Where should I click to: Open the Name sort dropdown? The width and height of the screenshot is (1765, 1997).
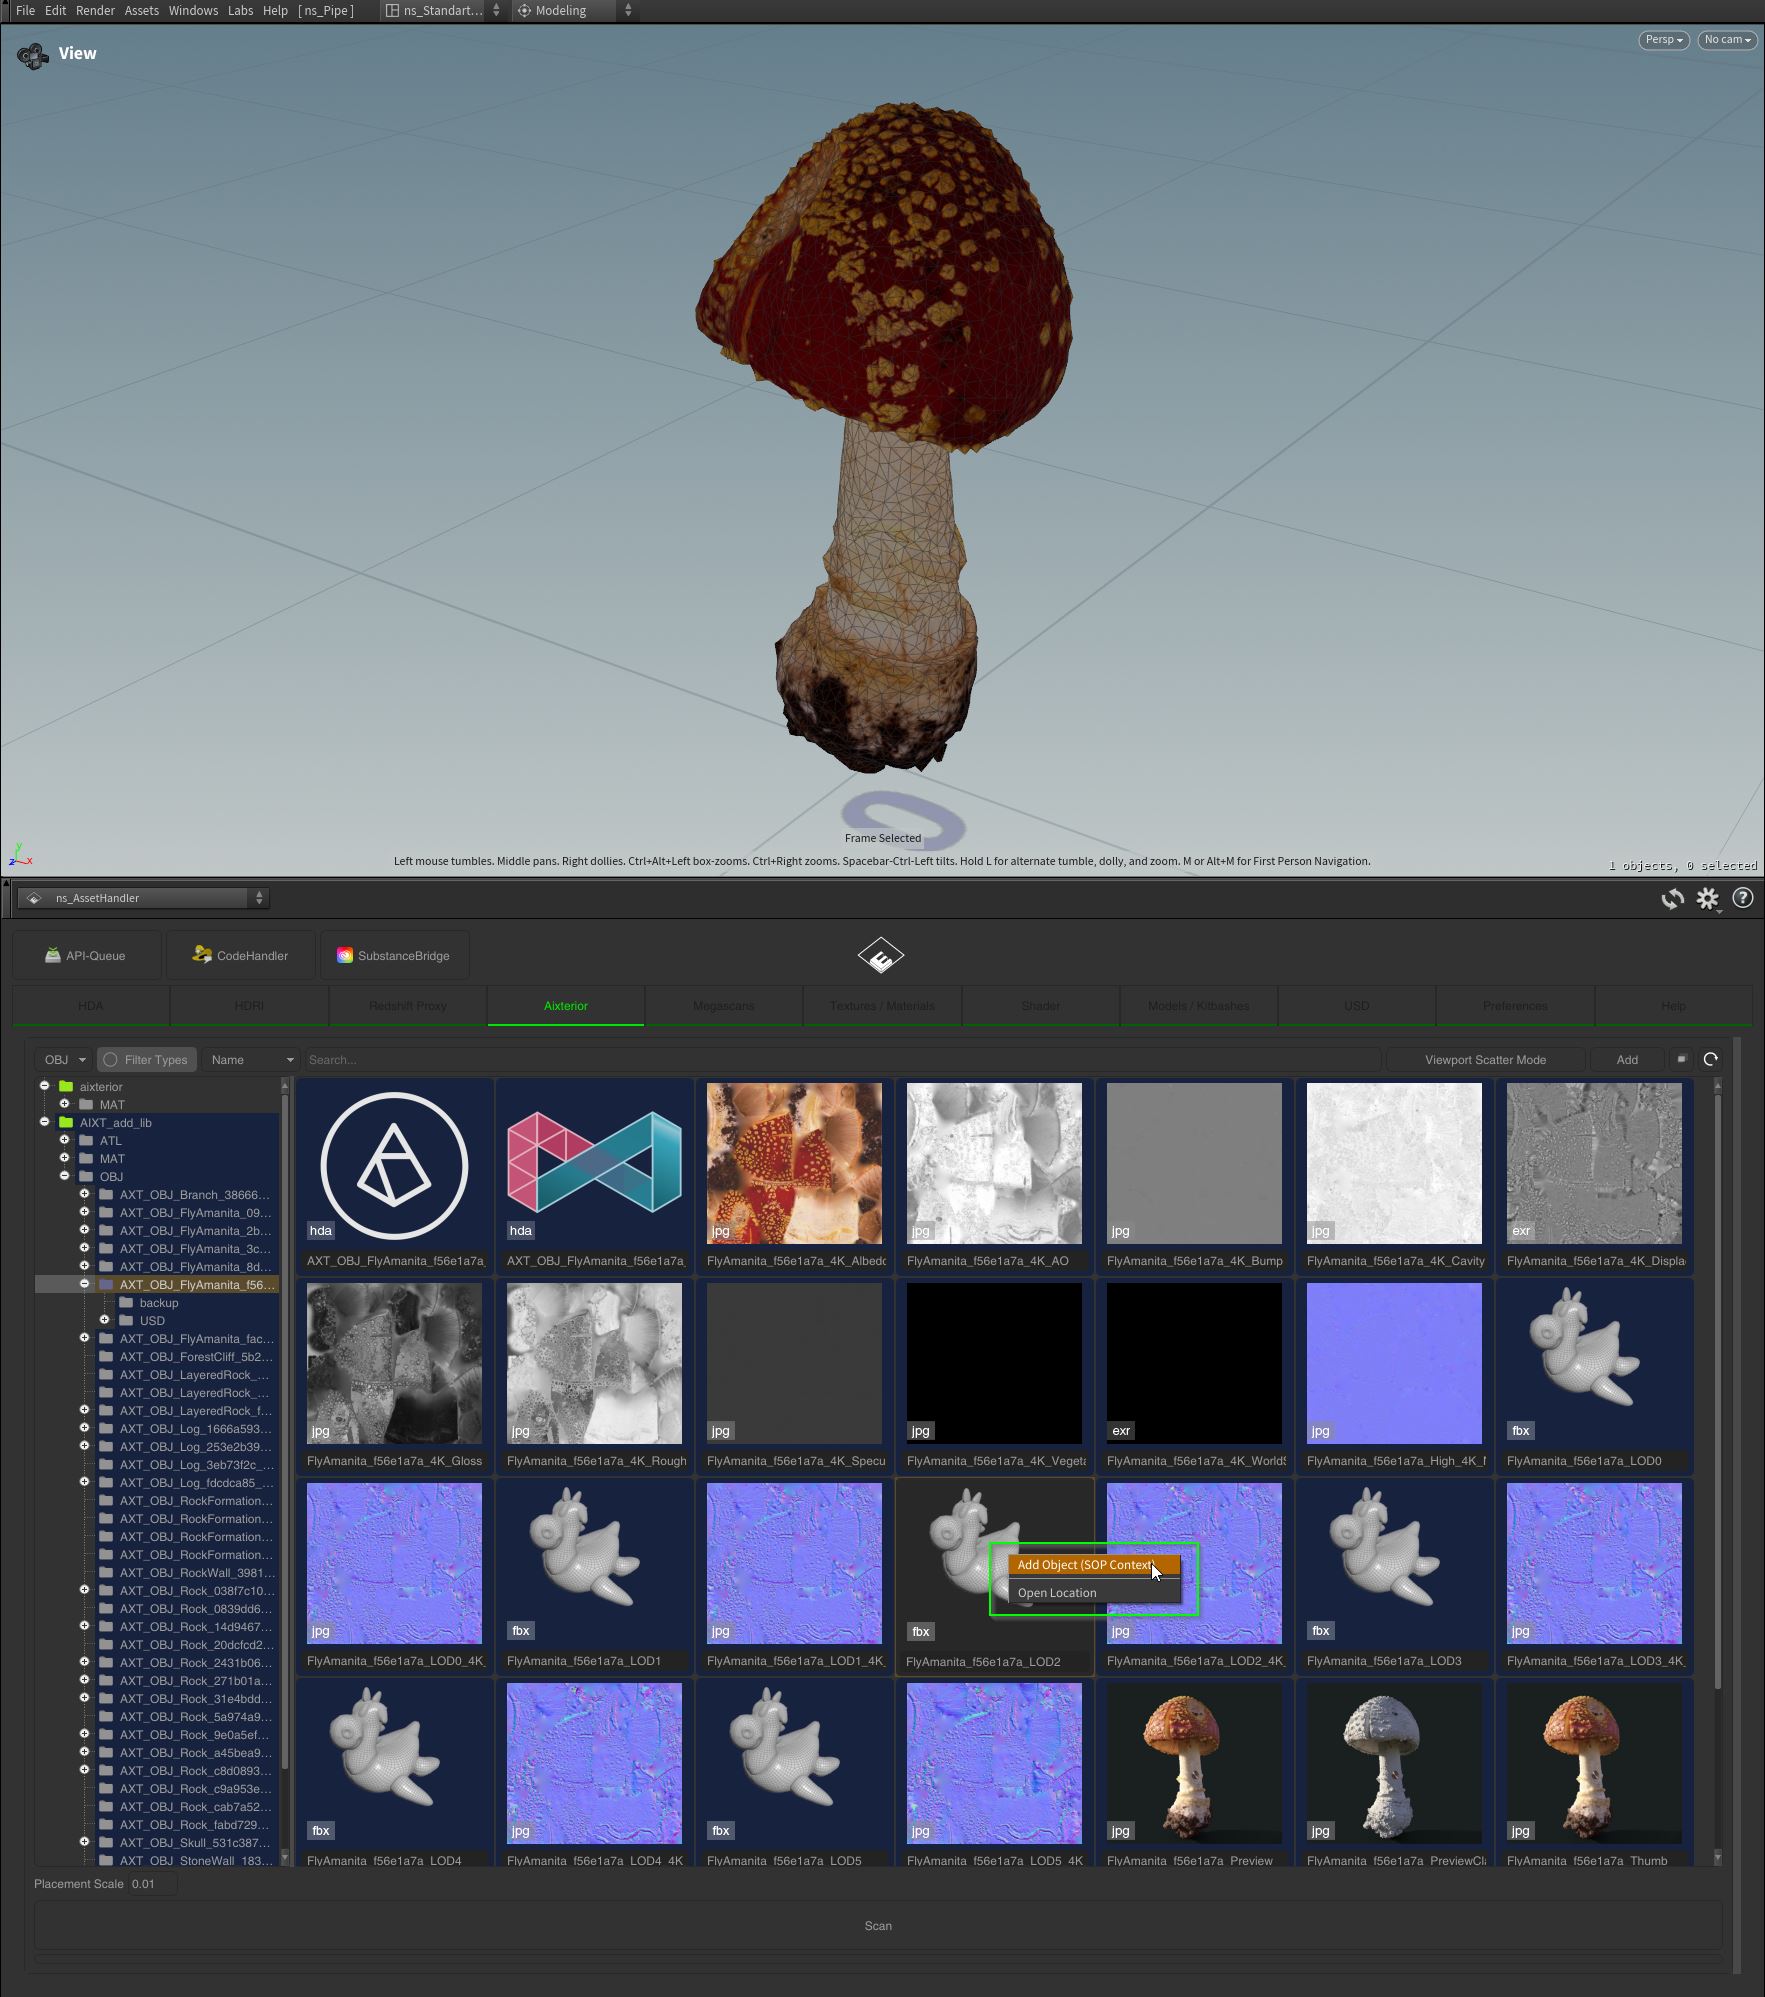(250, 1060)
